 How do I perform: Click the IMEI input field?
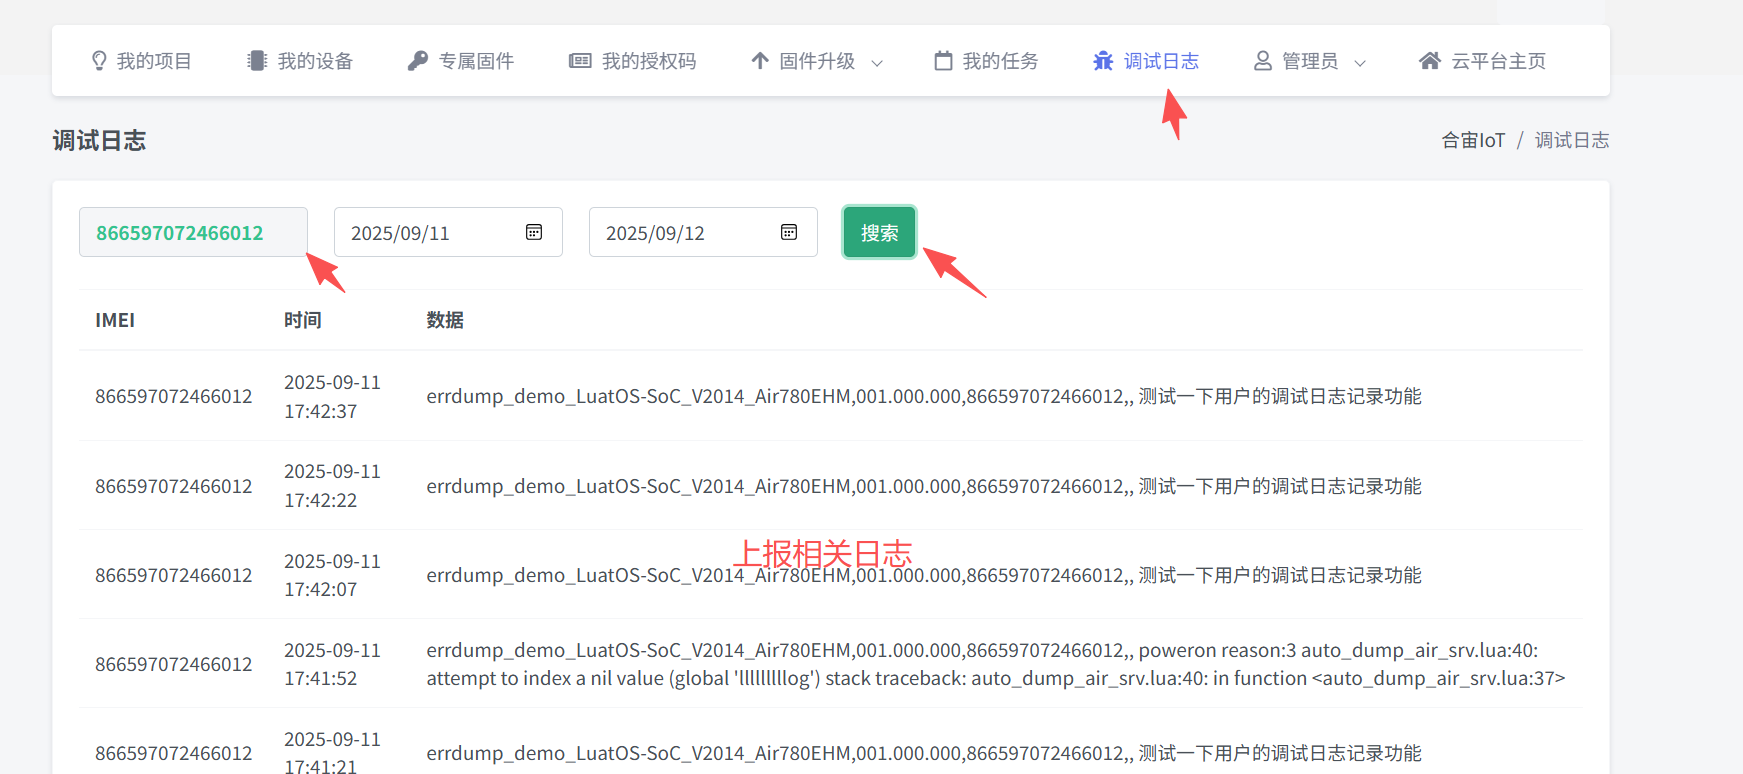pos(193,232)
